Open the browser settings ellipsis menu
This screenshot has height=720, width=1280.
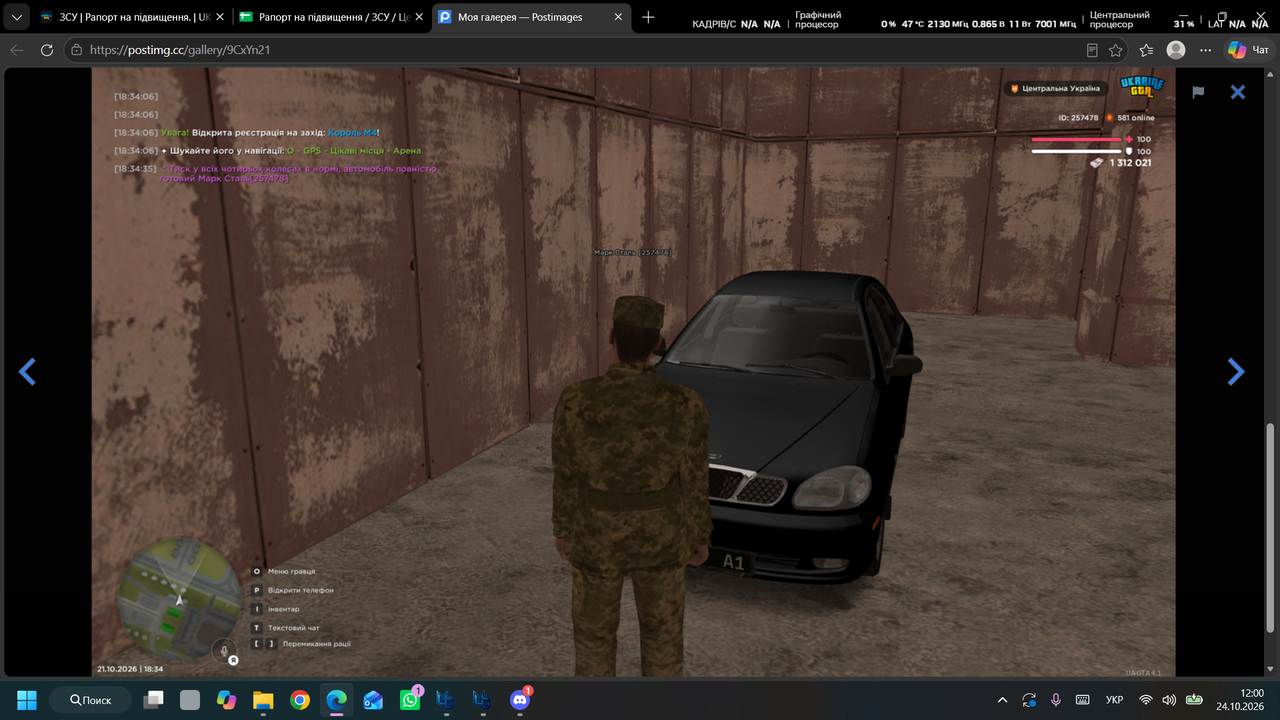point(1206,50)
